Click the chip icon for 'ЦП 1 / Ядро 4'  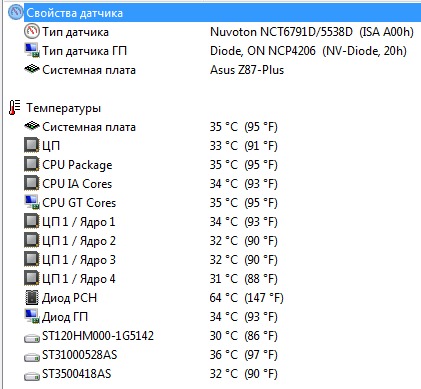pyautogui.click(x=32, y=278)
